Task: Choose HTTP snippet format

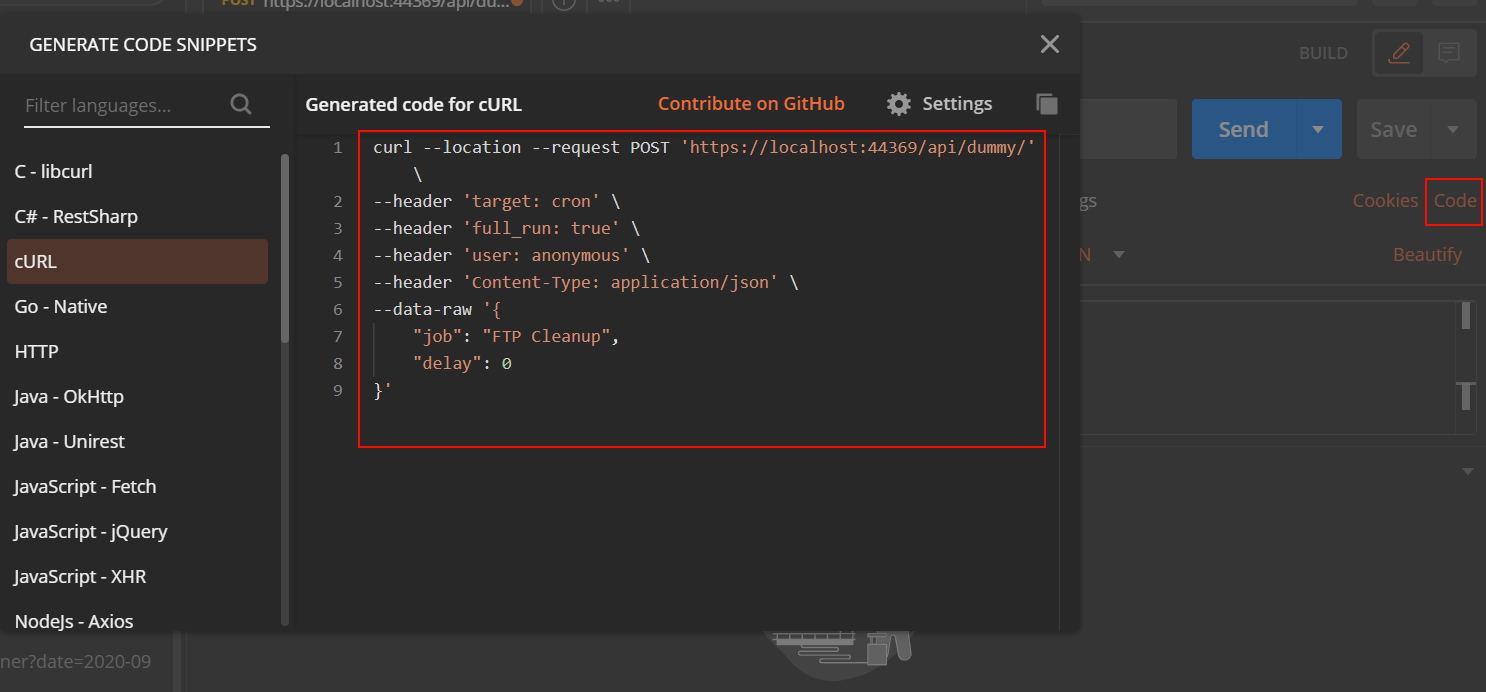Action: pos(137,352)
